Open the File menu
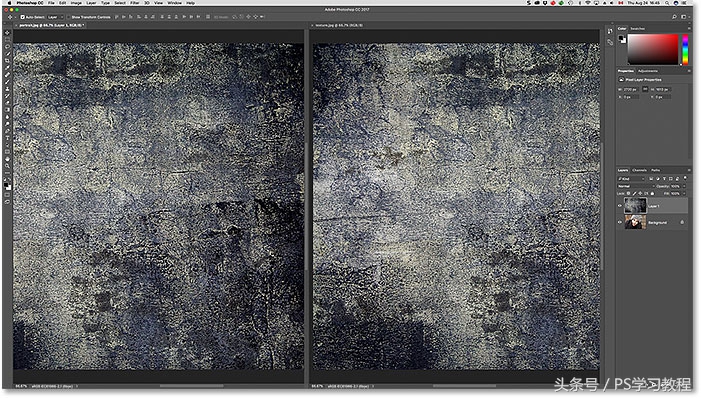This screenshot has width=701, height=398. pos(51,3)
